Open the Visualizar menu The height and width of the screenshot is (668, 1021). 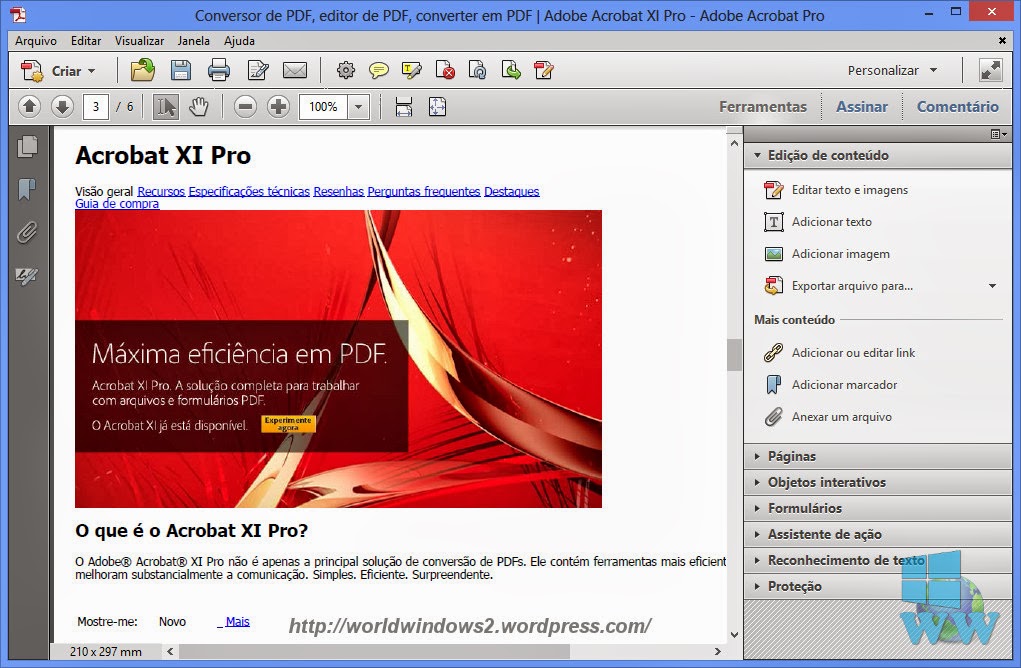point(139,40)
